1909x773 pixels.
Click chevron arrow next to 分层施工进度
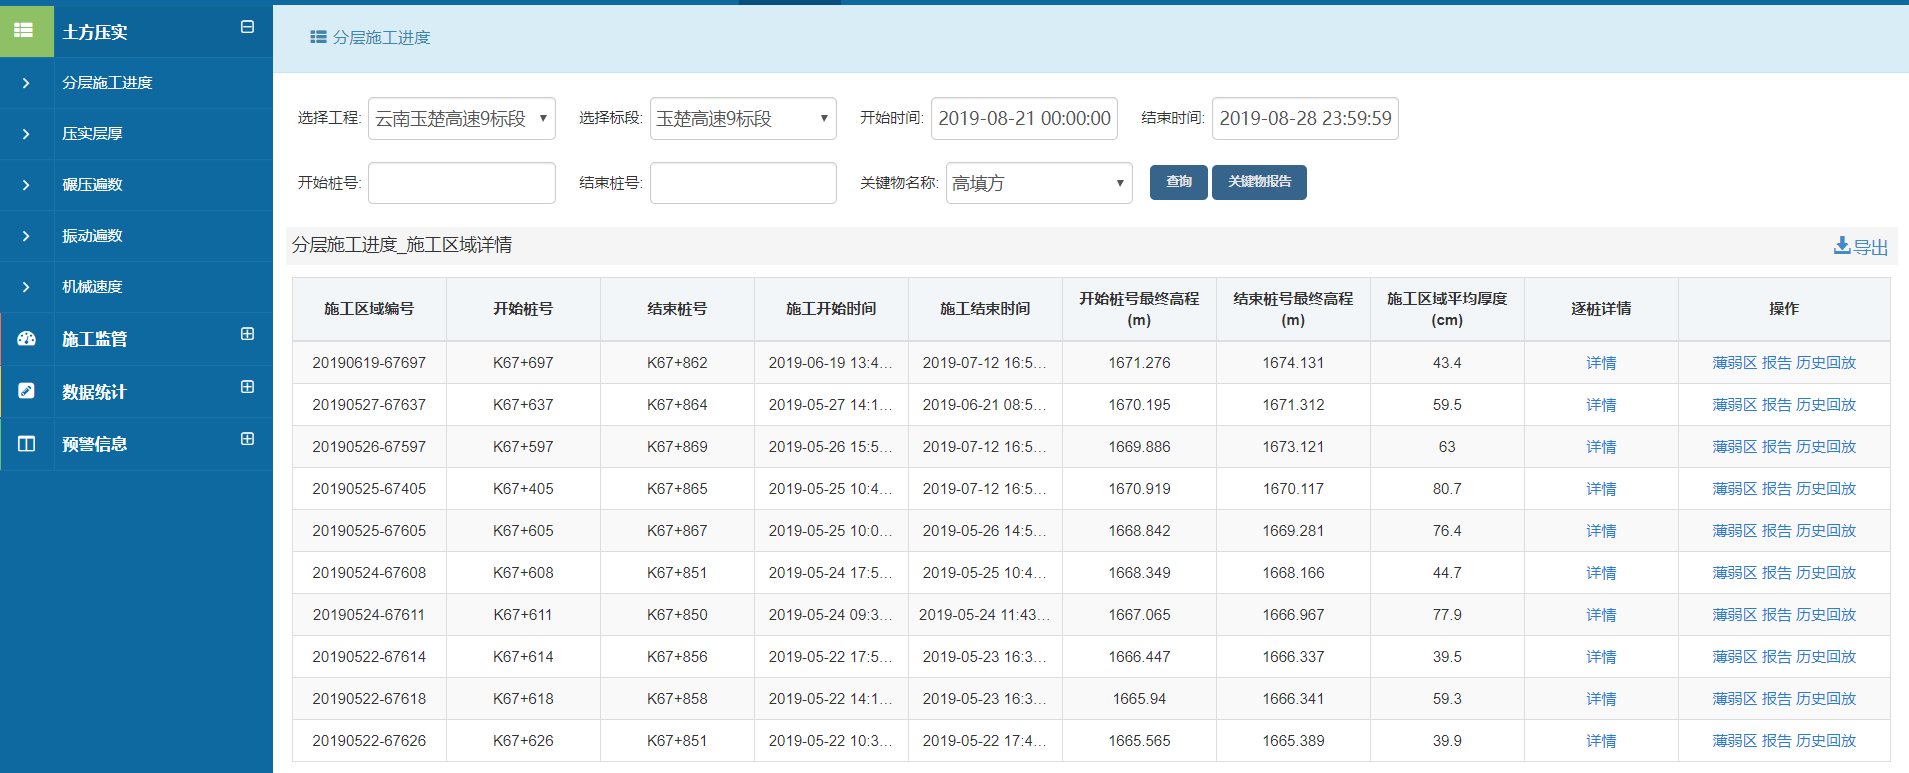point(26,83)
